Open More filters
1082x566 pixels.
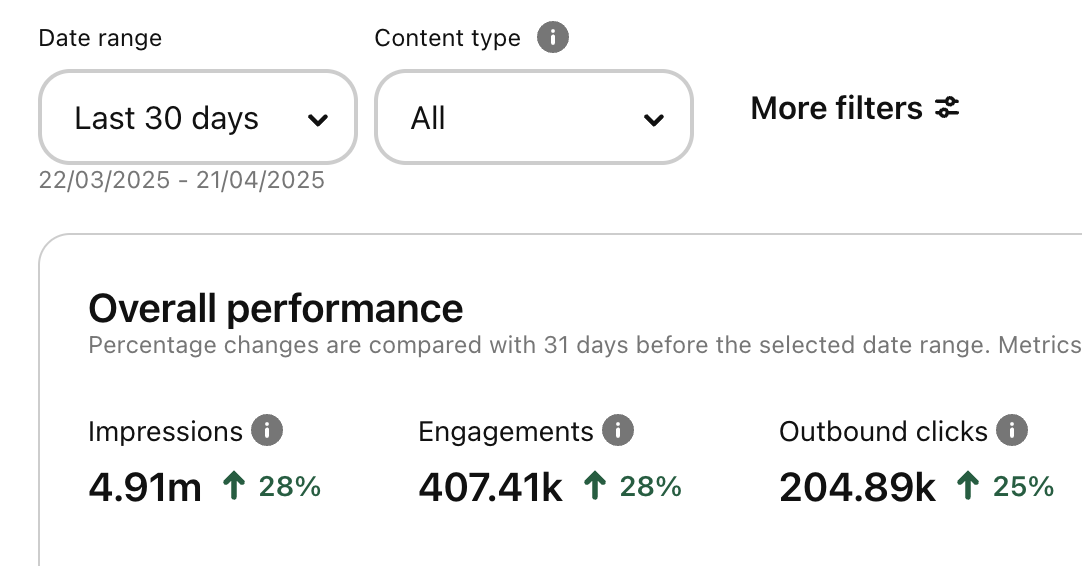[855, 108]
